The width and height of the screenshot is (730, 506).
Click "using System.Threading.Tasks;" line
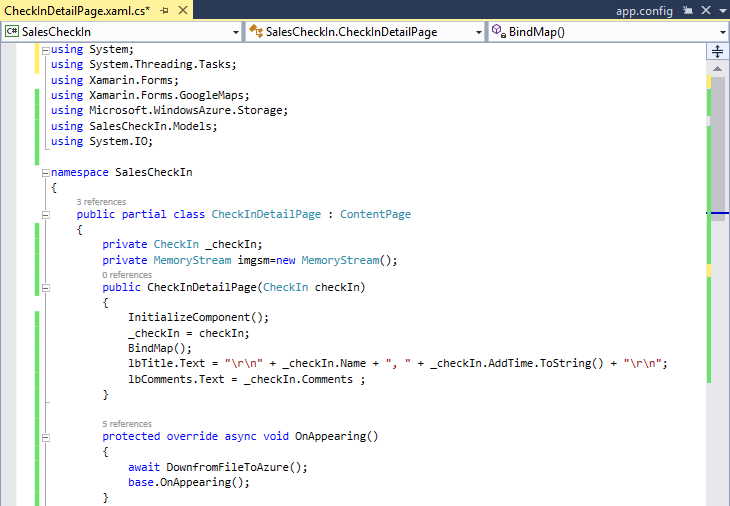tap(144, 64)
